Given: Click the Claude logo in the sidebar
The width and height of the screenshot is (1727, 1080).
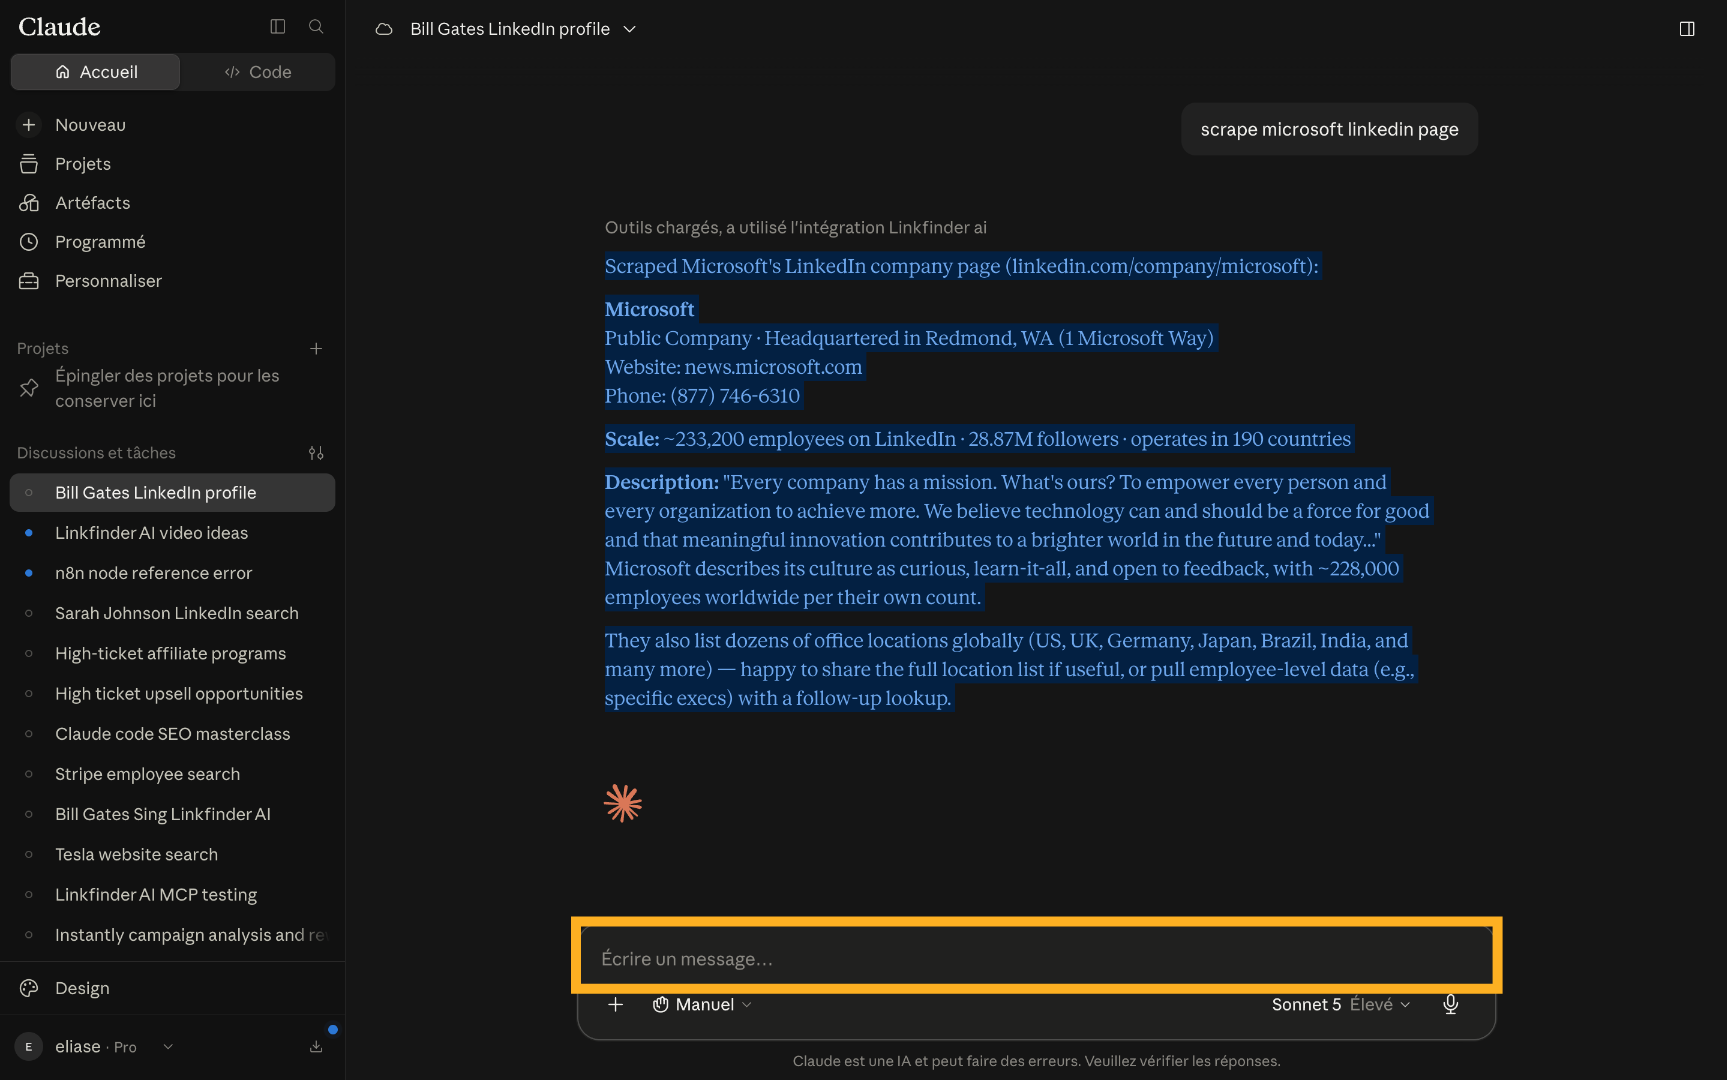Looking at the screenshot, I should pyautogui.click(x=59, y=27).
